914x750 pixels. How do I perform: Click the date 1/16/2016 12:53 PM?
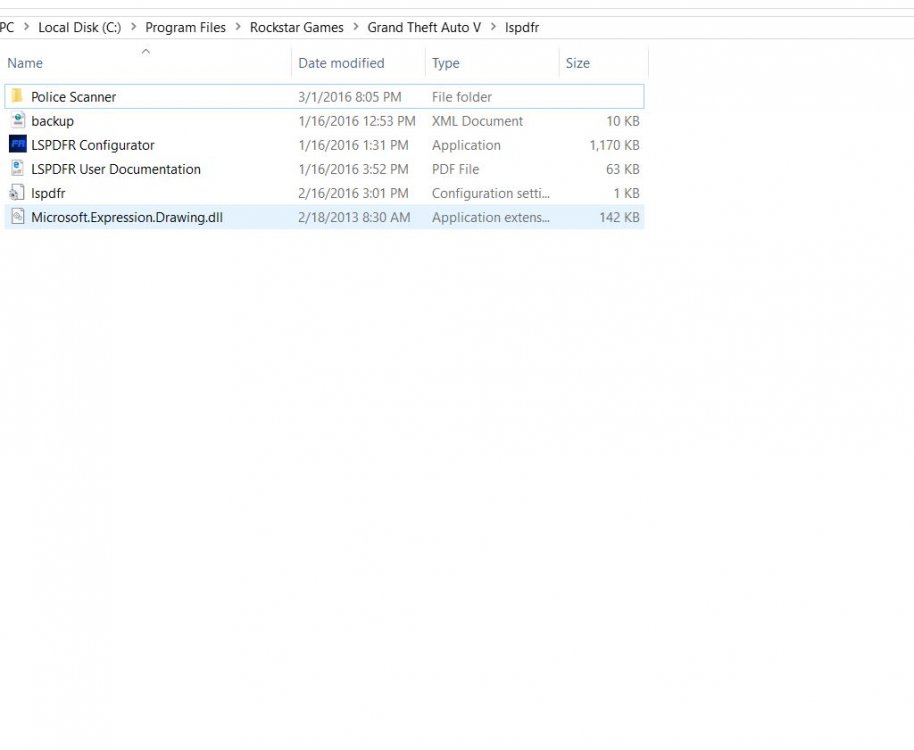point(357,121)
